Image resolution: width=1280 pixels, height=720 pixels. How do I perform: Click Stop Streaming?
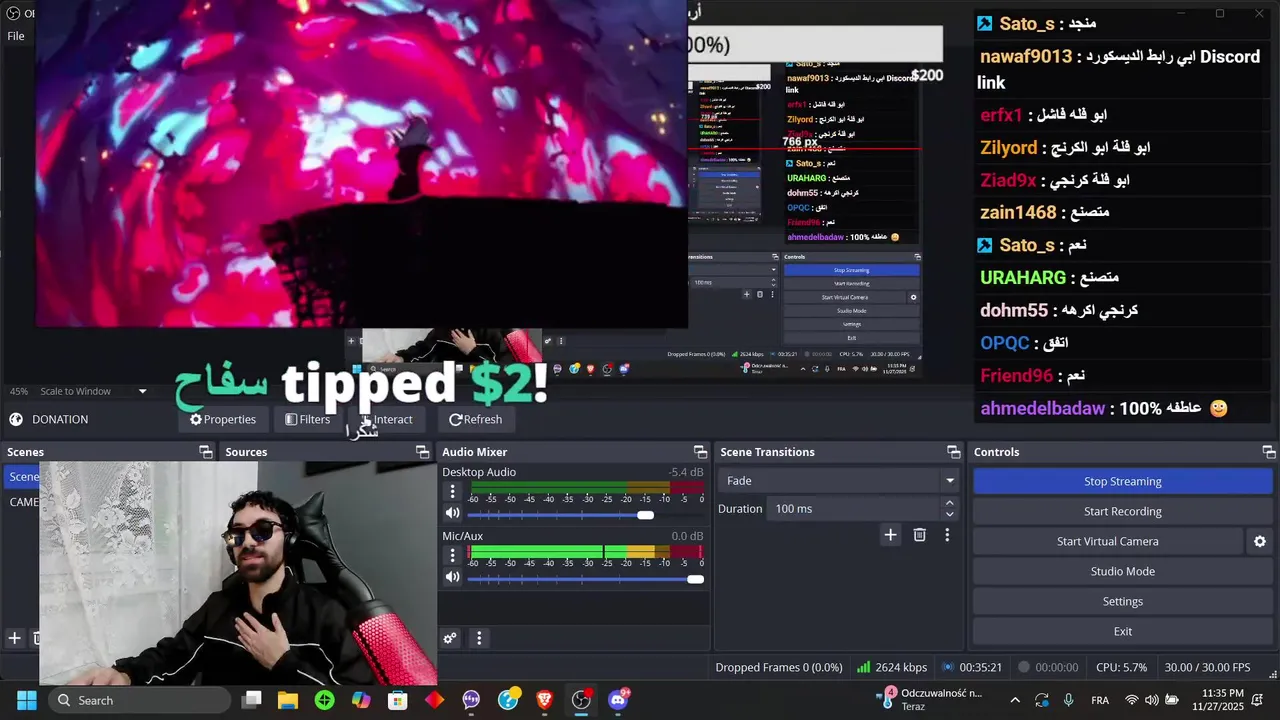[1122, 481]
